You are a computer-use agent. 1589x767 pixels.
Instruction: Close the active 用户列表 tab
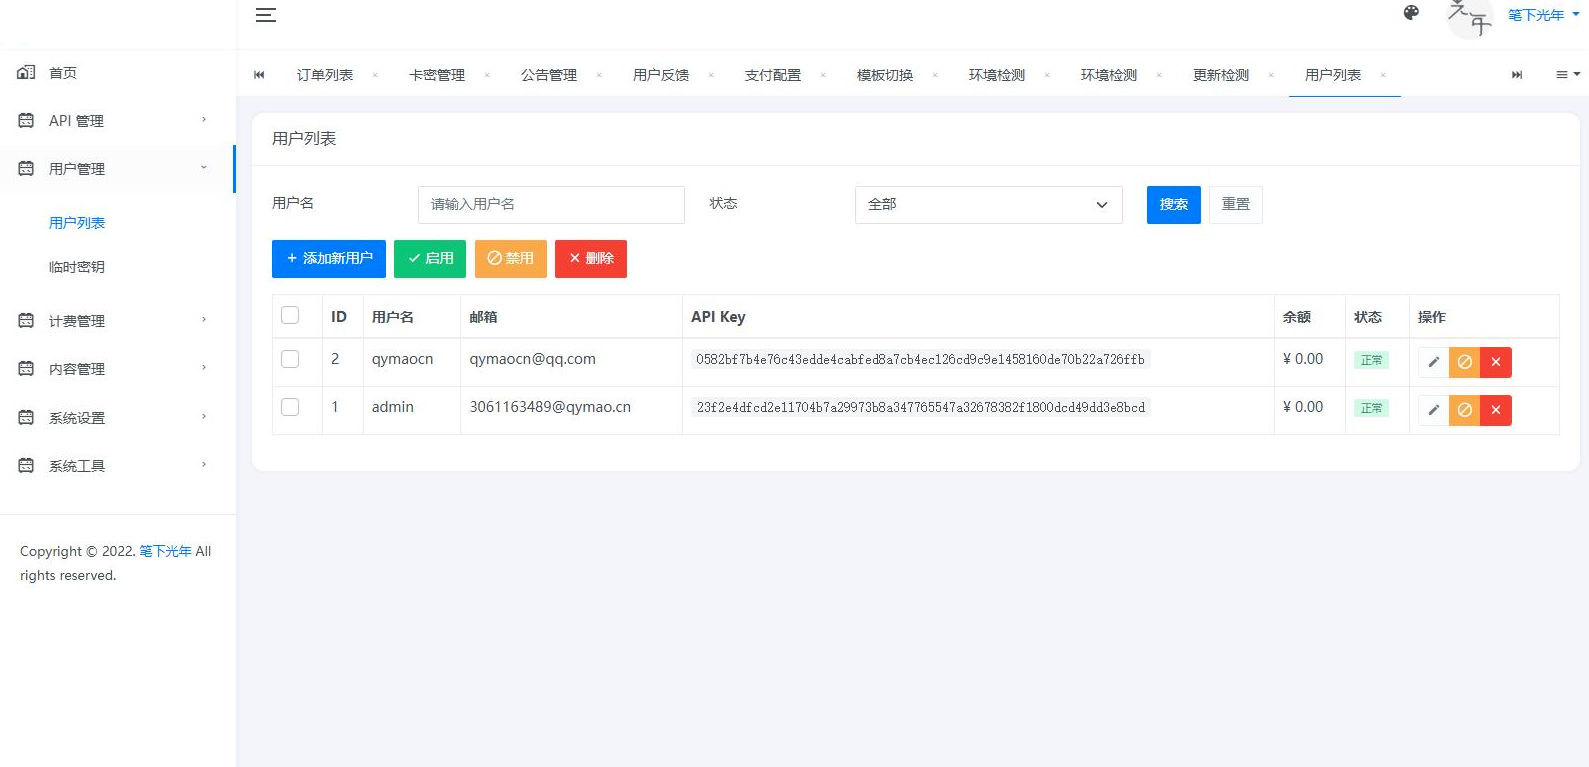coord(1383,75)
